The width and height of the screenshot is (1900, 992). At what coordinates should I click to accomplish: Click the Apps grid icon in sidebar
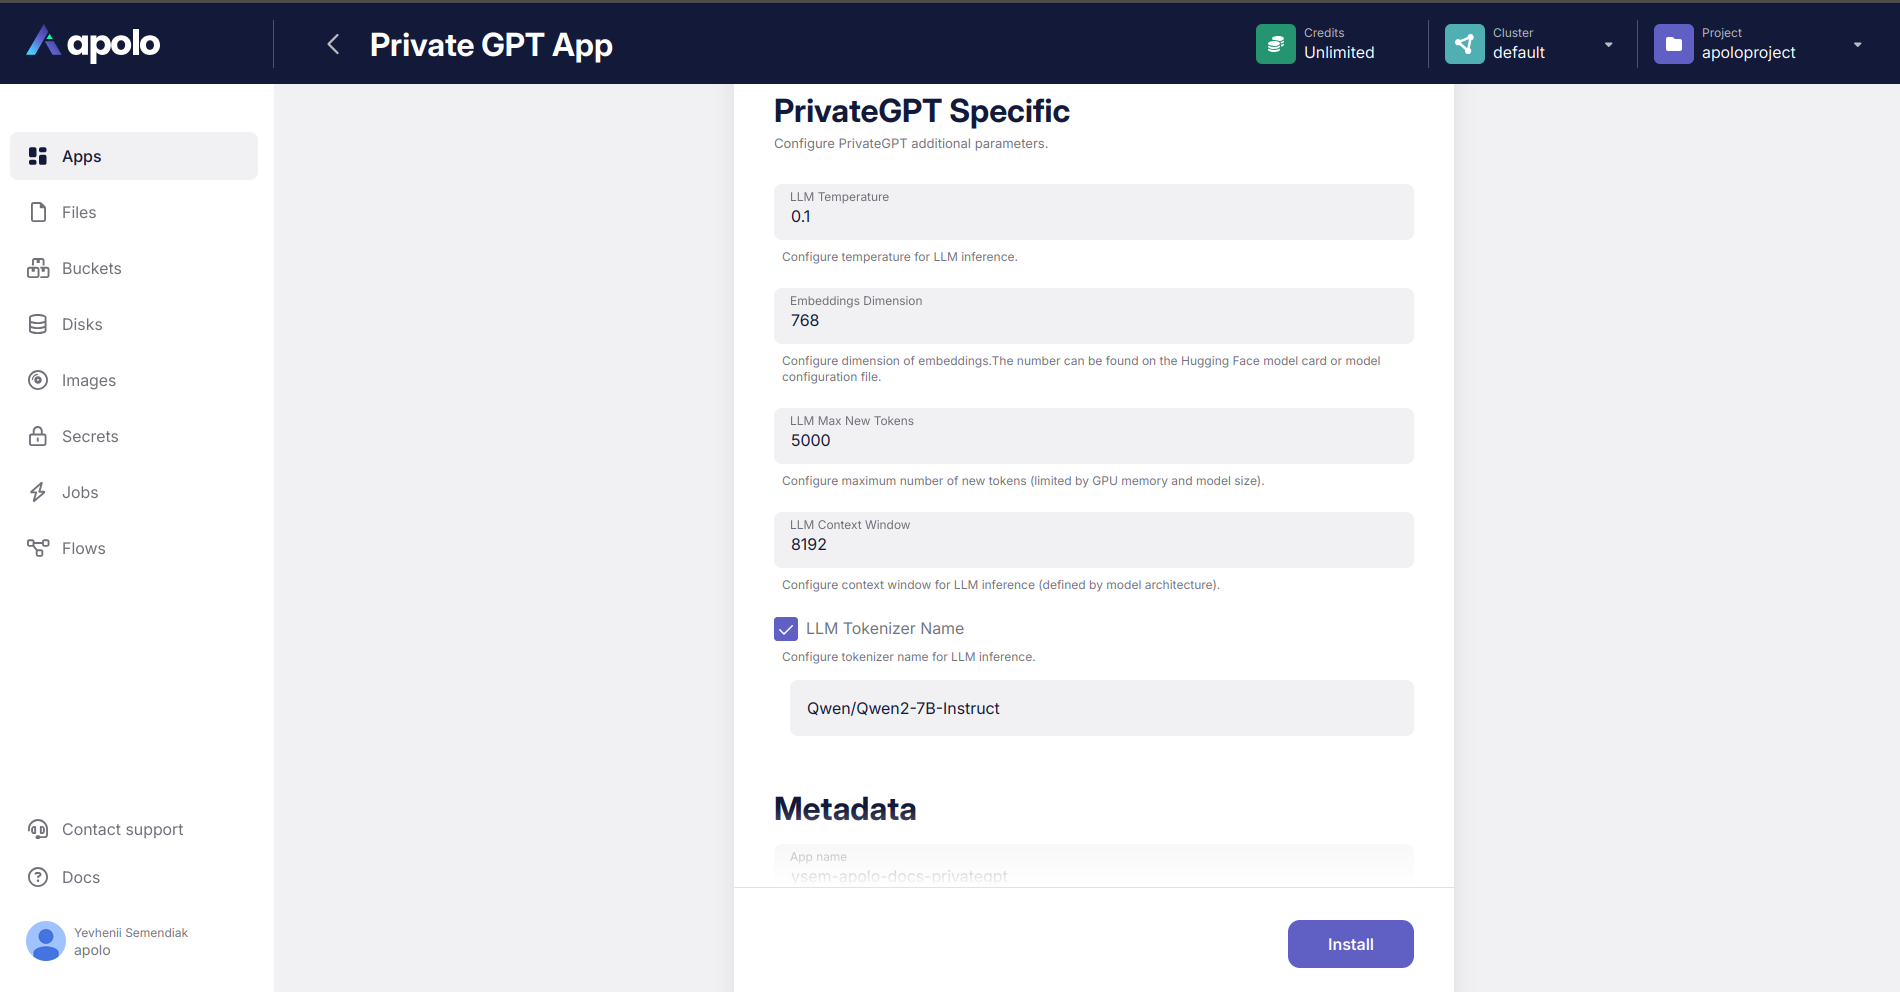[x=38, y=156]
